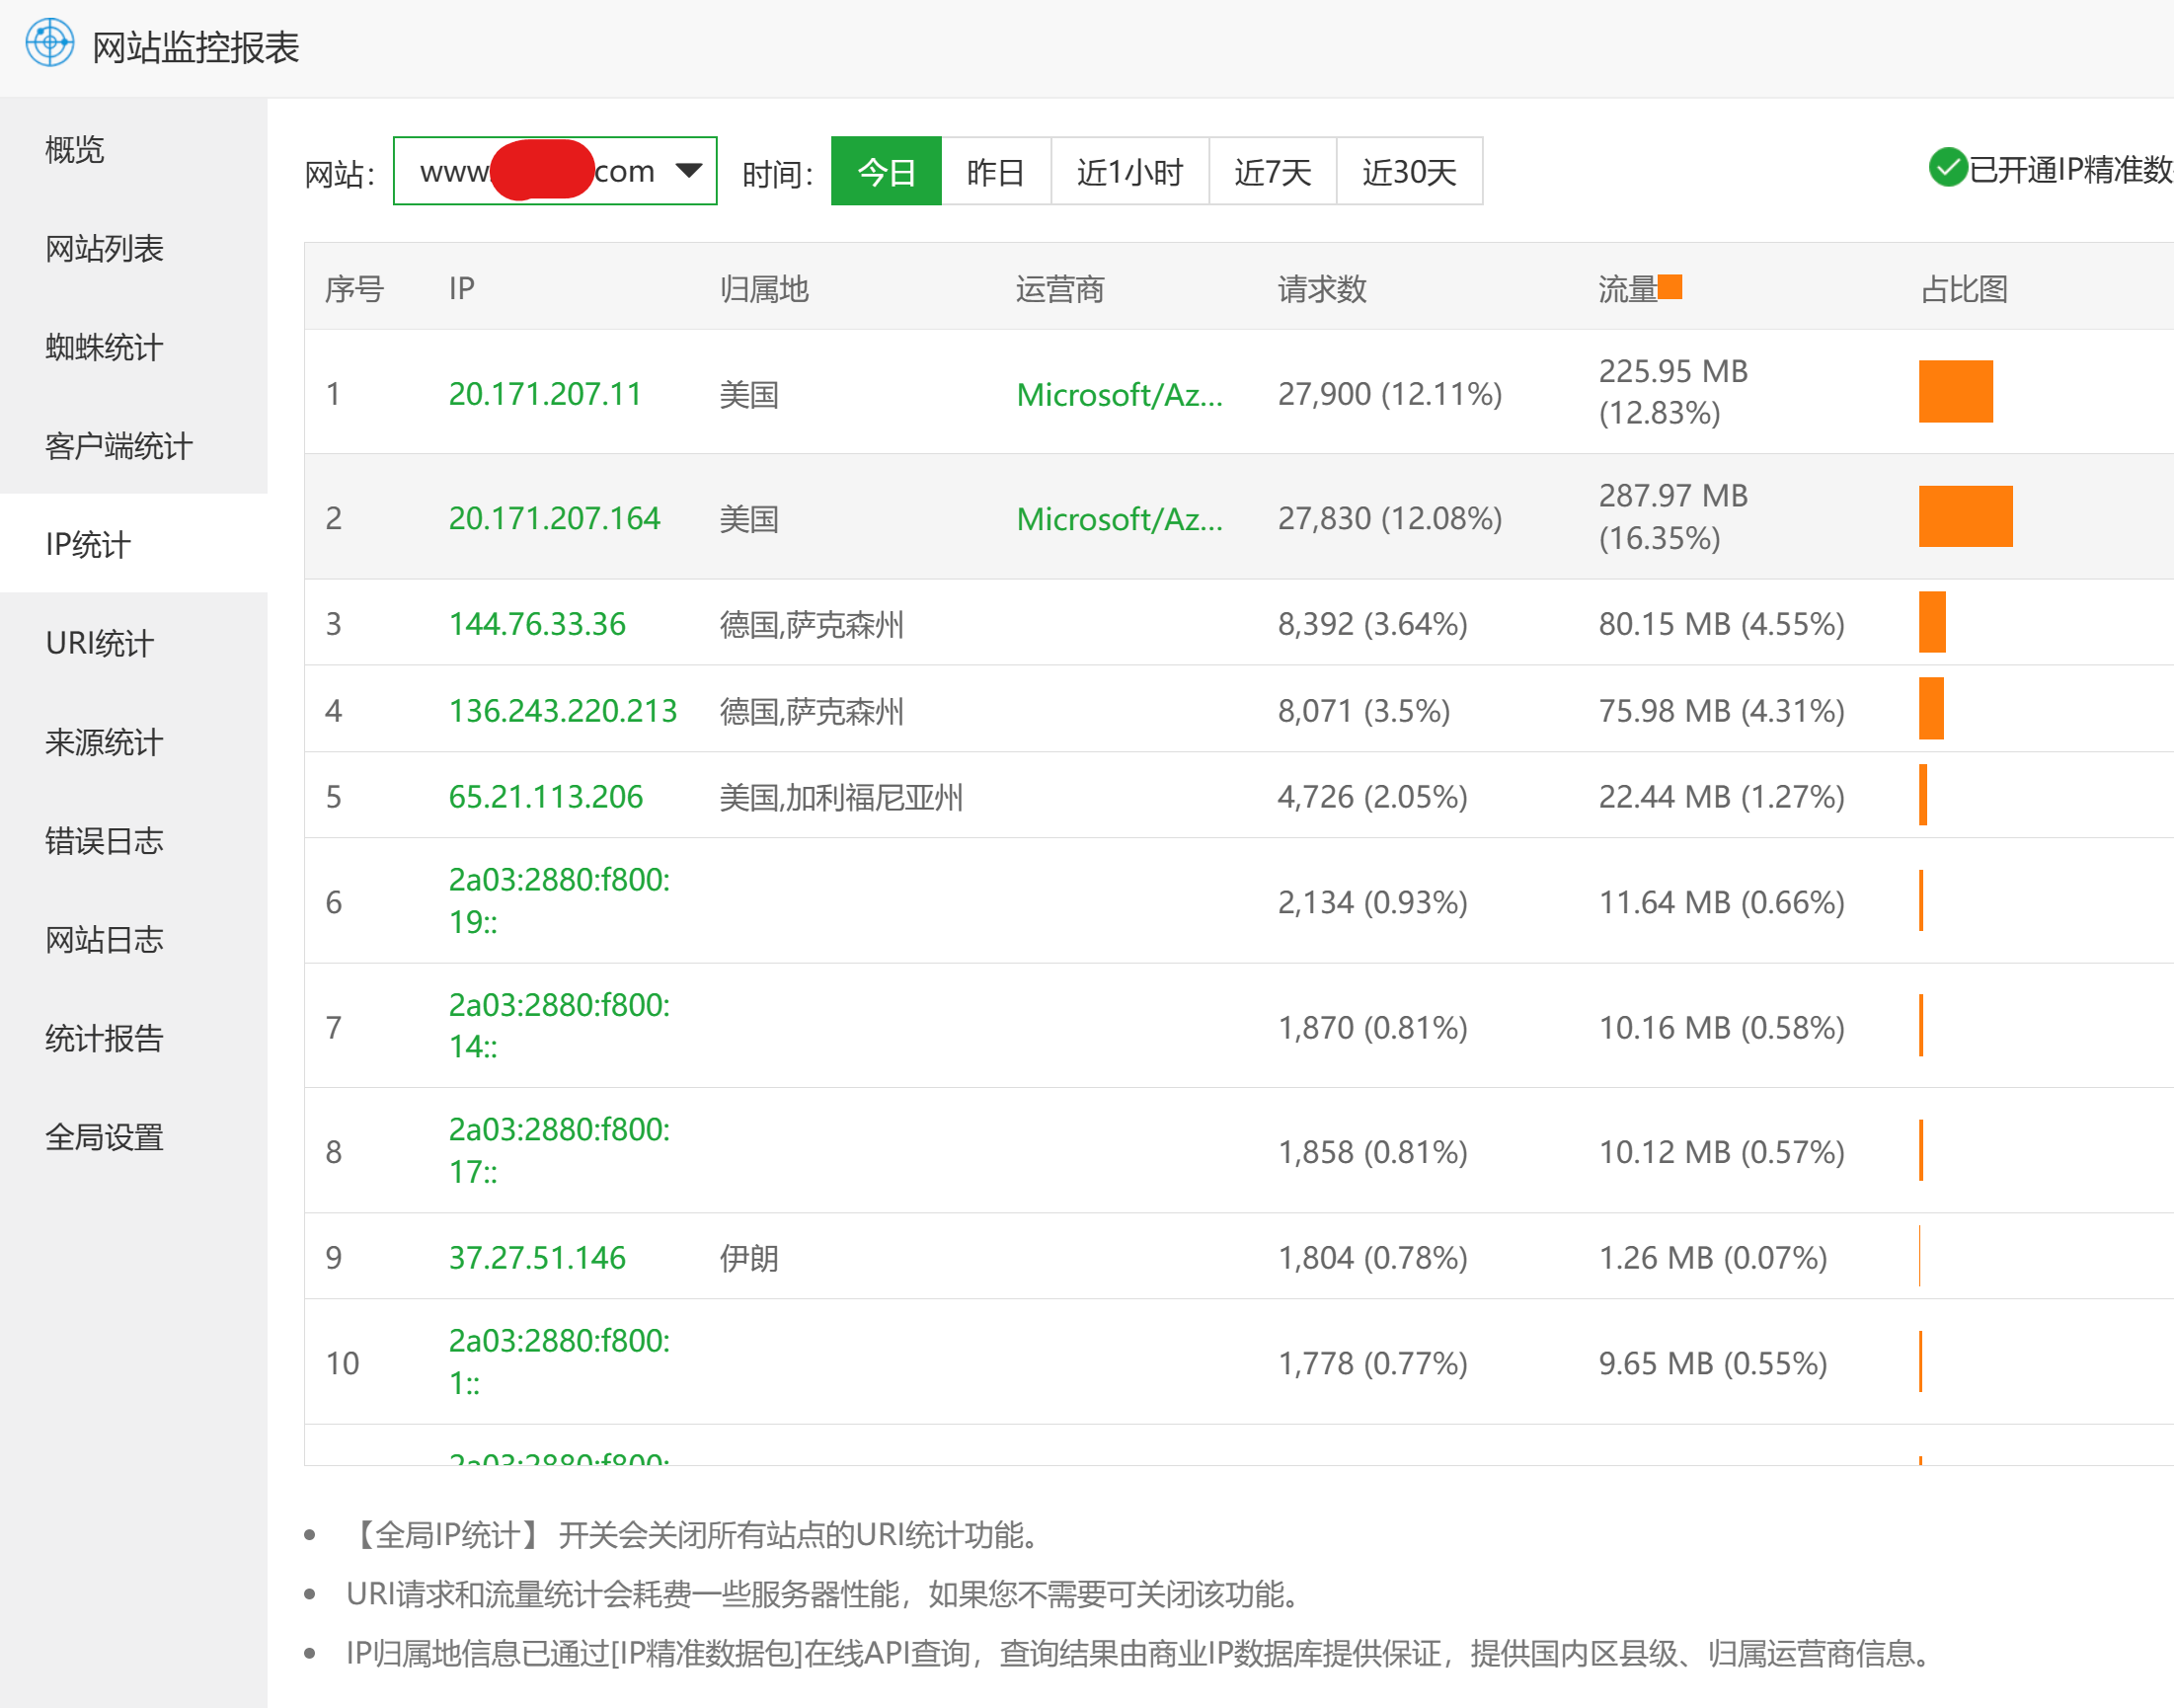The width and height of the screenshot is (2174, 1708).
Task: Click the 已开通IP精准数 status text
Action: (2071, 169)
